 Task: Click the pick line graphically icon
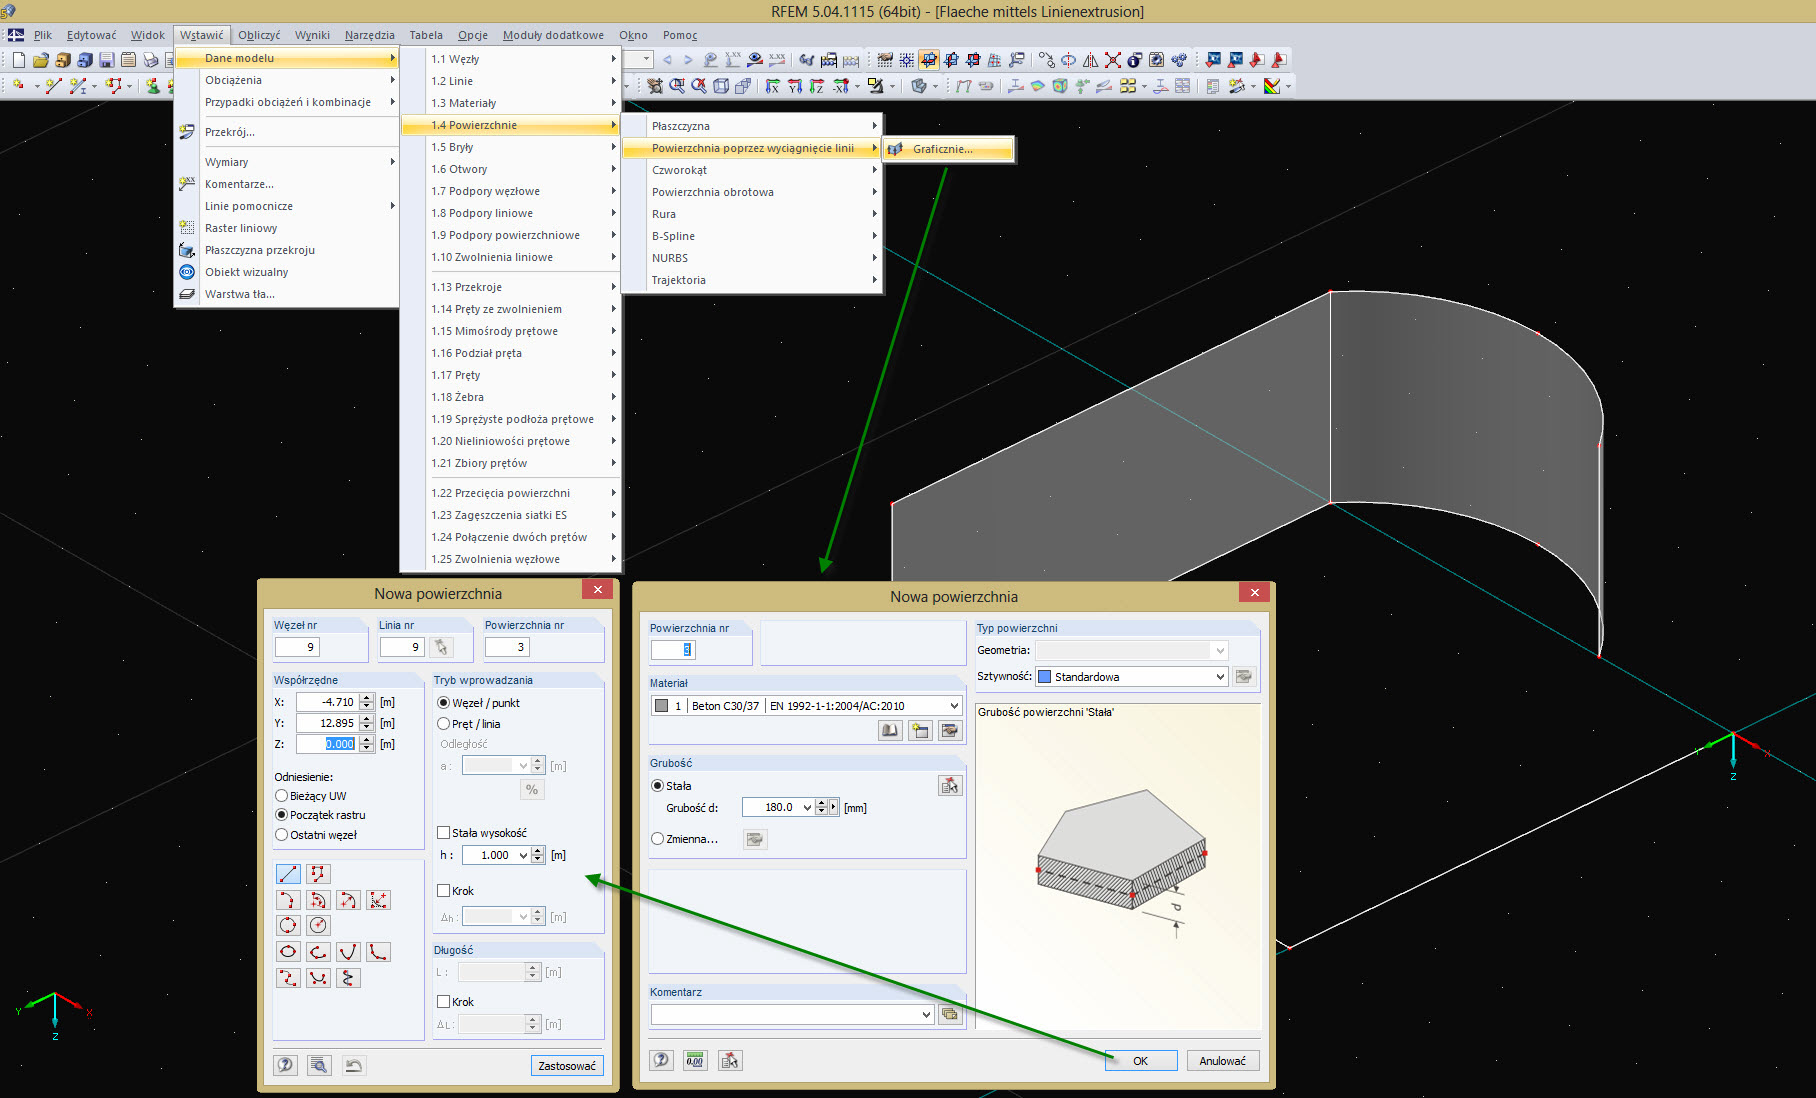[441, 648]
